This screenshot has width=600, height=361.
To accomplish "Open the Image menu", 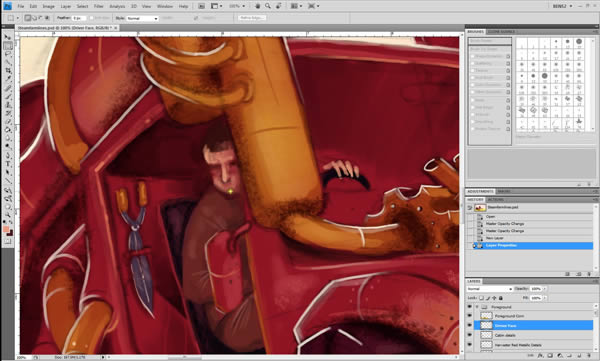I will point(48,7).
